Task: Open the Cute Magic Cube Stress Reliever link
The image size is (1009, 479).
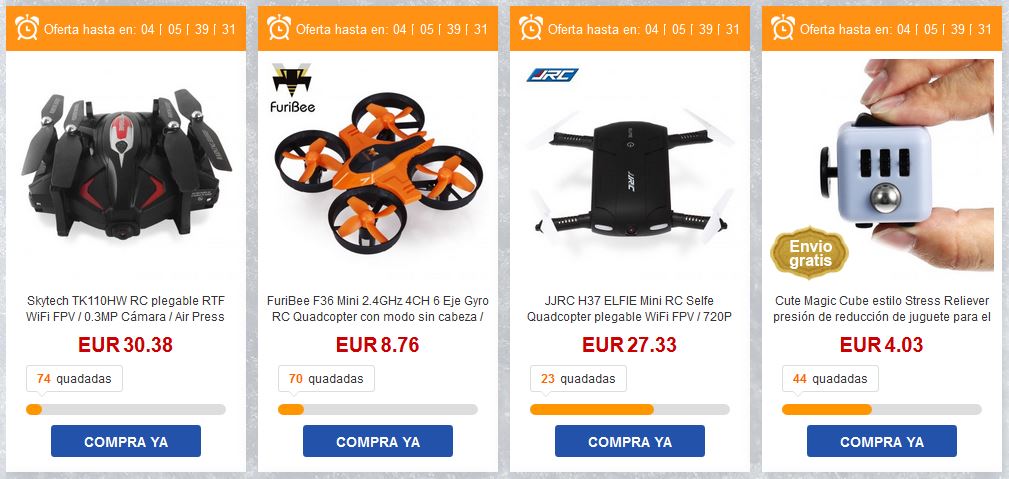Action: point(882,309)
